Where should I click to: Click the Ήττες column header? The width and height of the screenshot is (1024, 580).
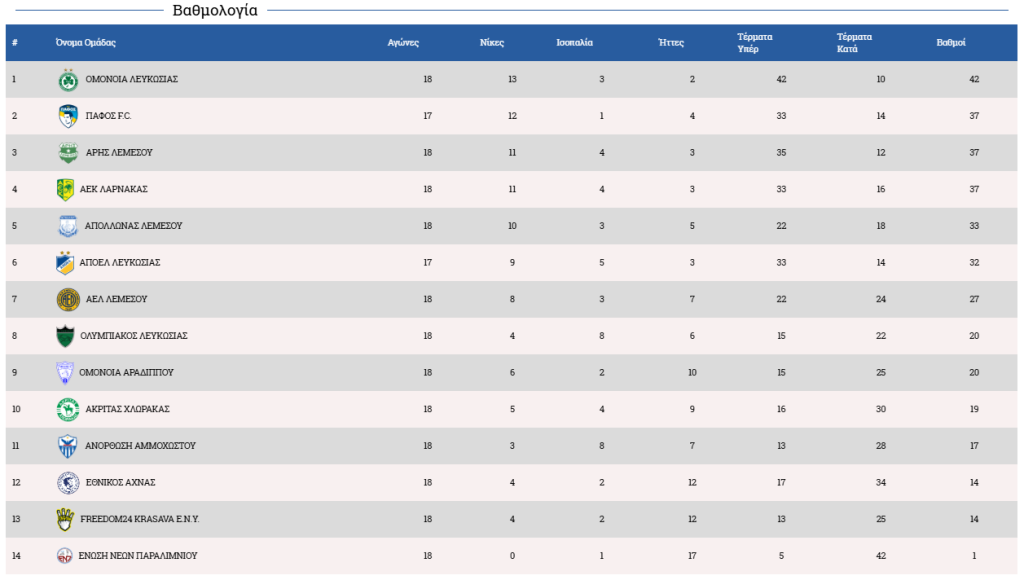coord(671,43)
